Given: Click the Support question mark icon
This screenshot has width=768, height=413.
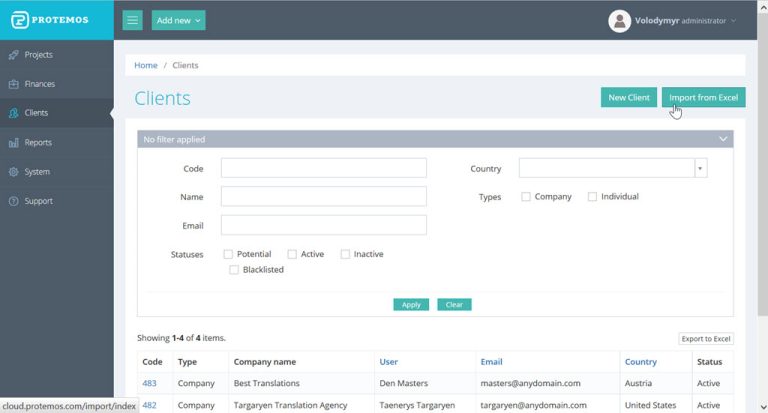Looking at the screenshot, I should [x=14, y=201].
